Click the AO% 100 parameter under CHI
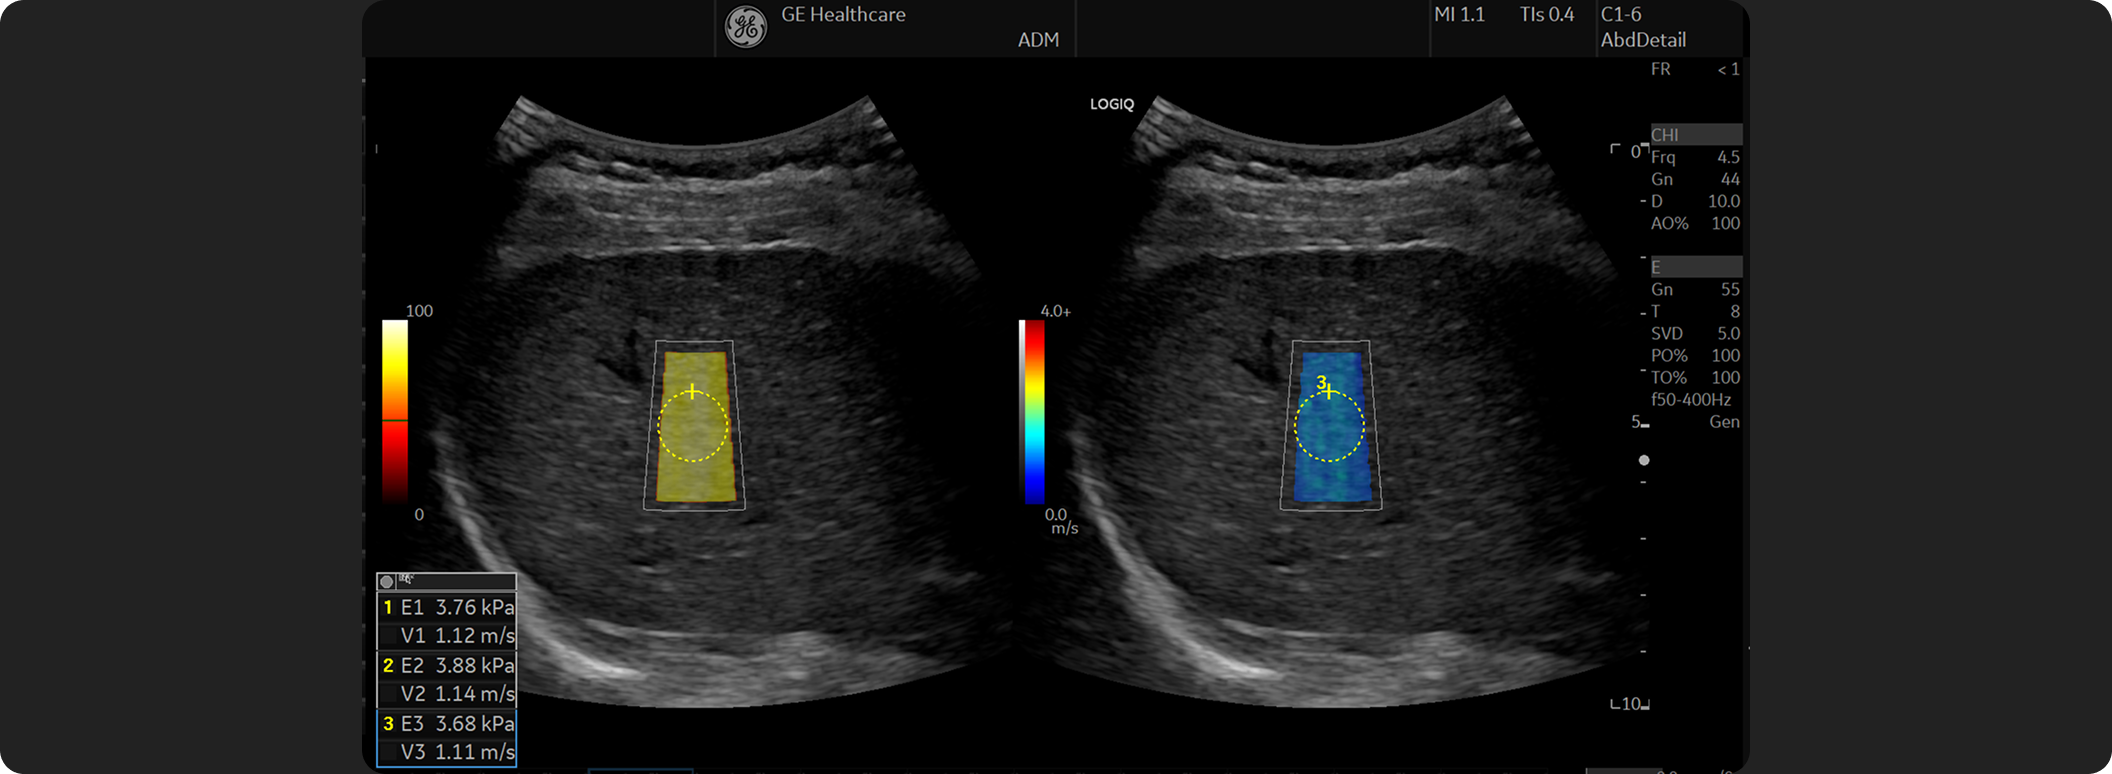The image size is (2112, 774). 1695,223
